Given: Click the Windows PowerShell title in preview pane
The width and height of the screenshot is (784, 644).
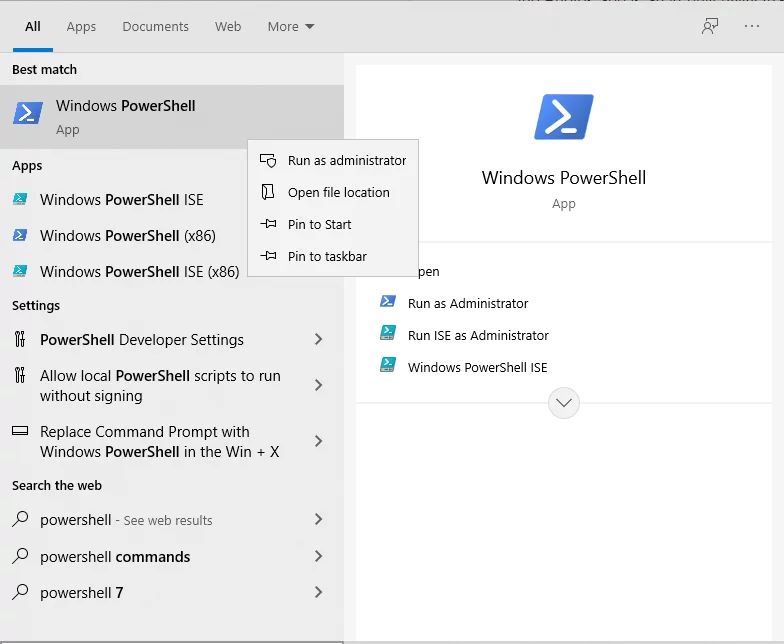Looking at the screenshot, I should point(564,178).
